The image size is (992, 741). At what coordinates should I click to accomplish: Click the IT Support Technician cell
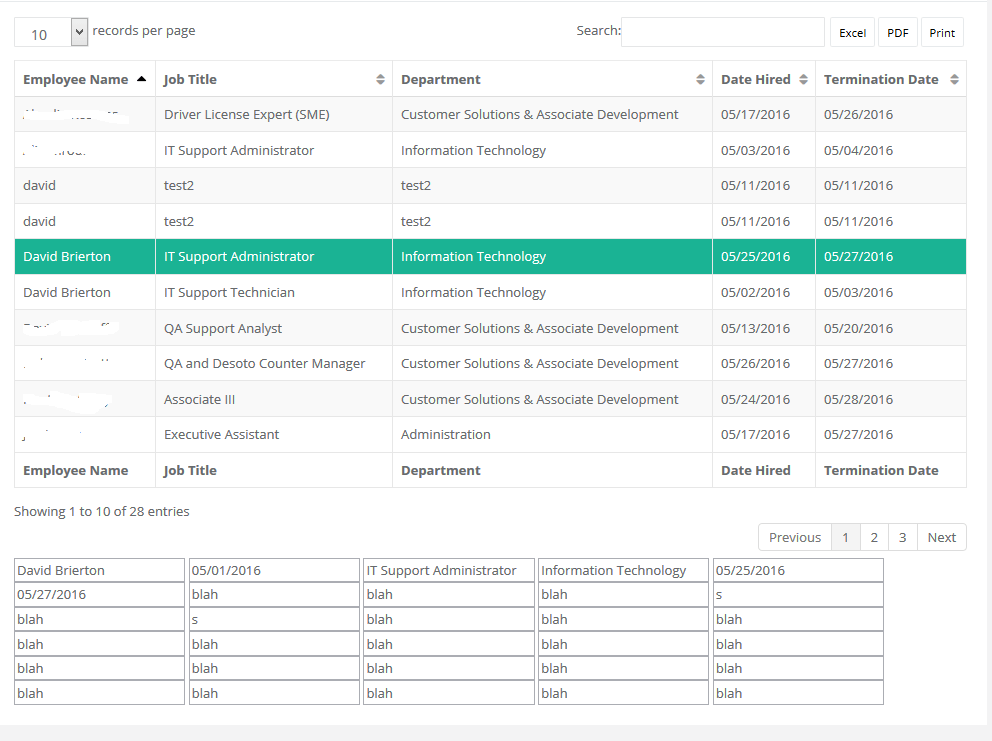coord(274,292)
